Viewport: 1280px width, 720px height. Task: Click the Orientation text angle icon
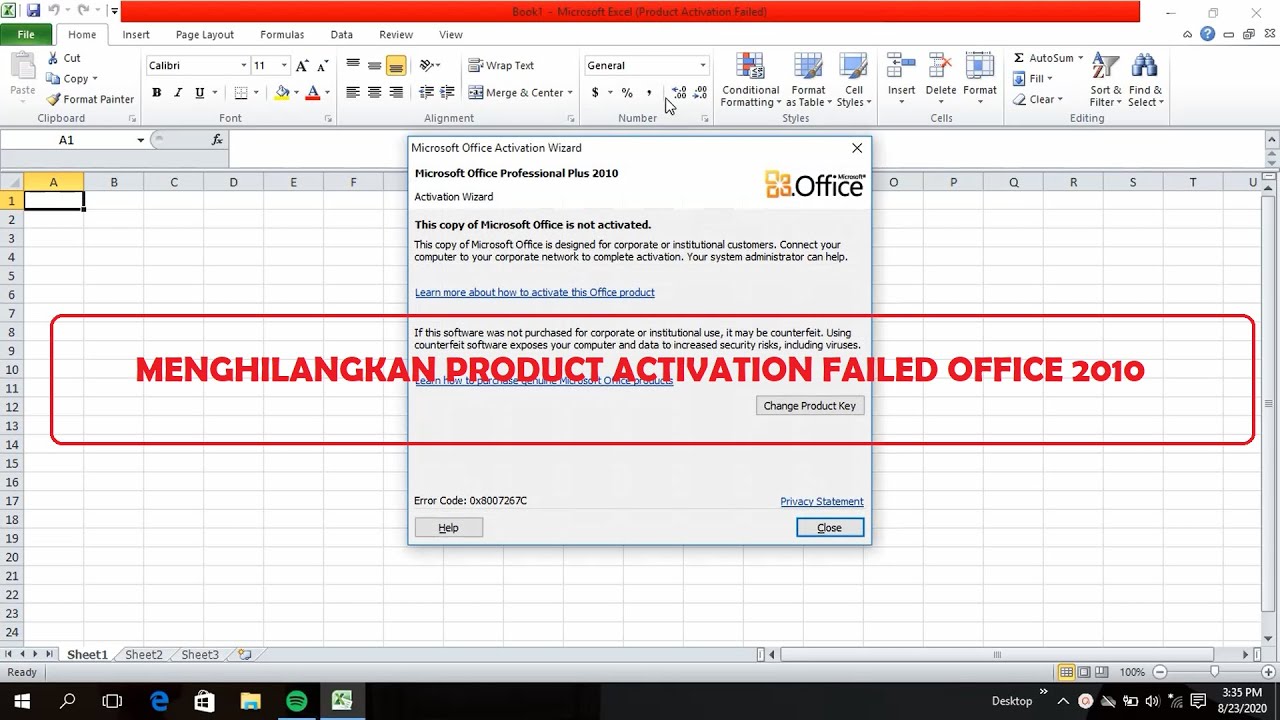pyautogui.click(x=428, y=66)
